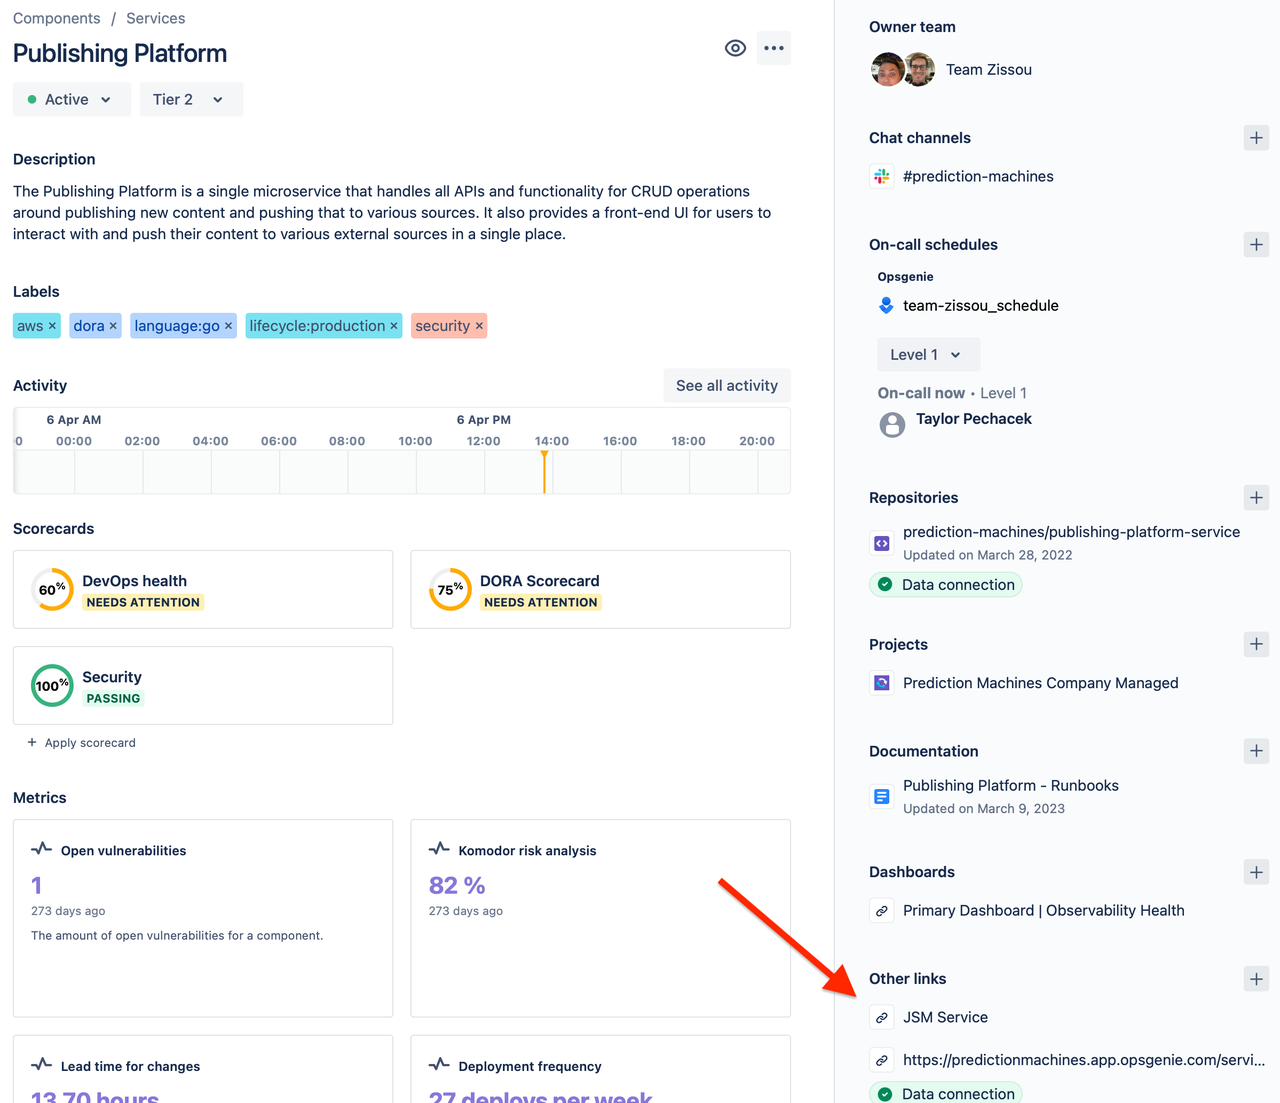
Task: Remove the dora label
Action: coord(113,326)
